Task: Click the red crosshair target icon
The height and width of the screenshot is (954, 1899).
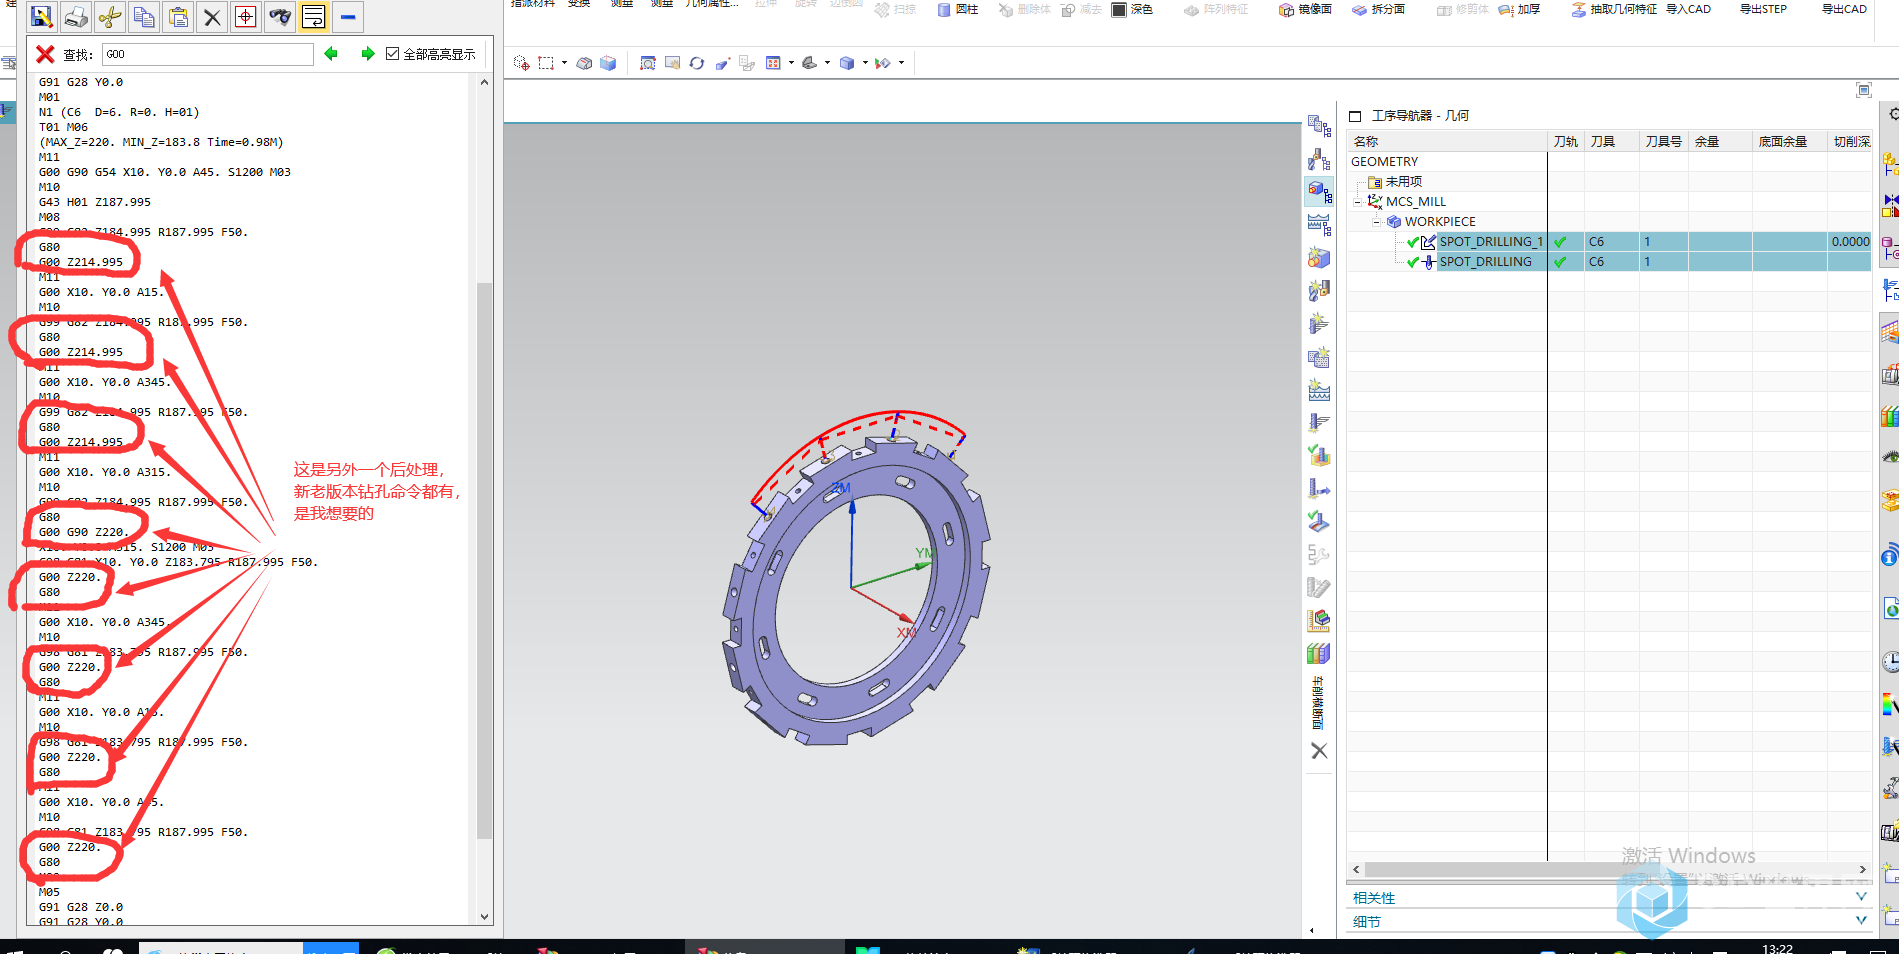Action: click(246, 17)
